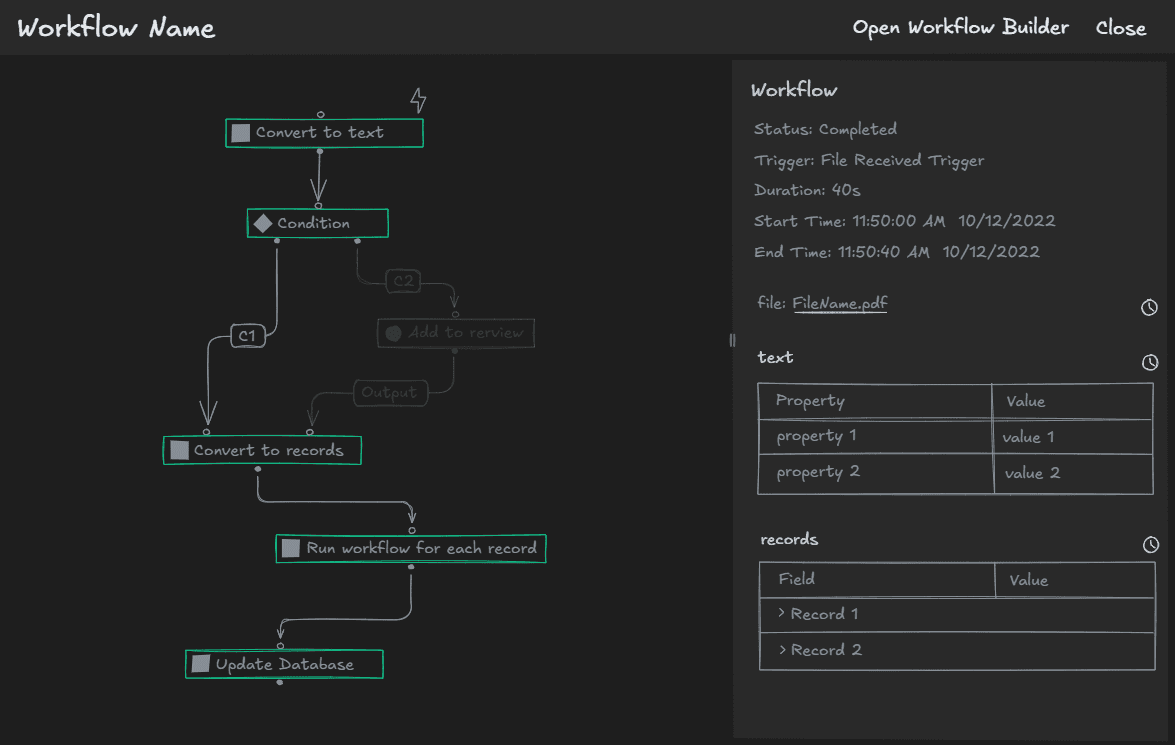Click the Output label below Add to review
The height and width of the screenshot is (745, 1175).
point(390,392)
